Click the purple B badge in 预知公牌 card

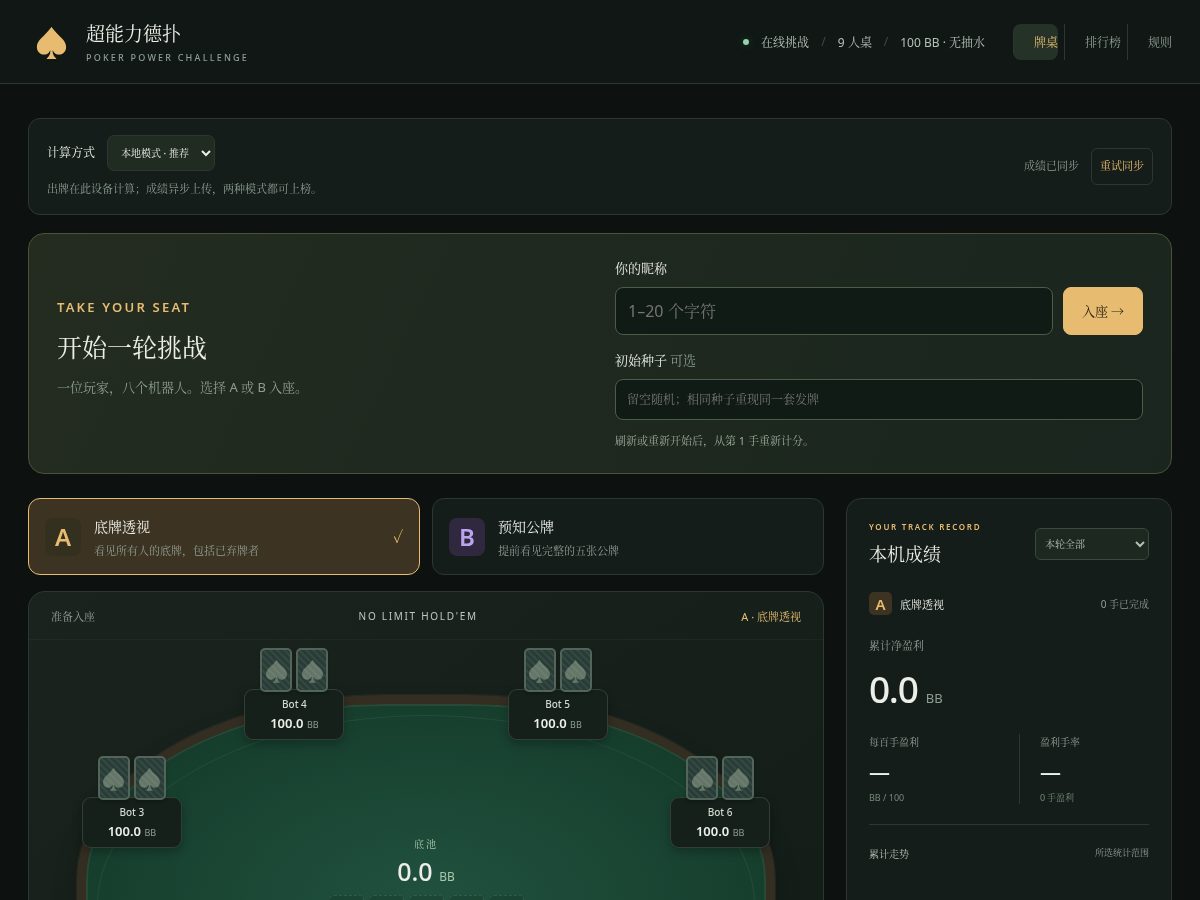(x=467, y=537)
